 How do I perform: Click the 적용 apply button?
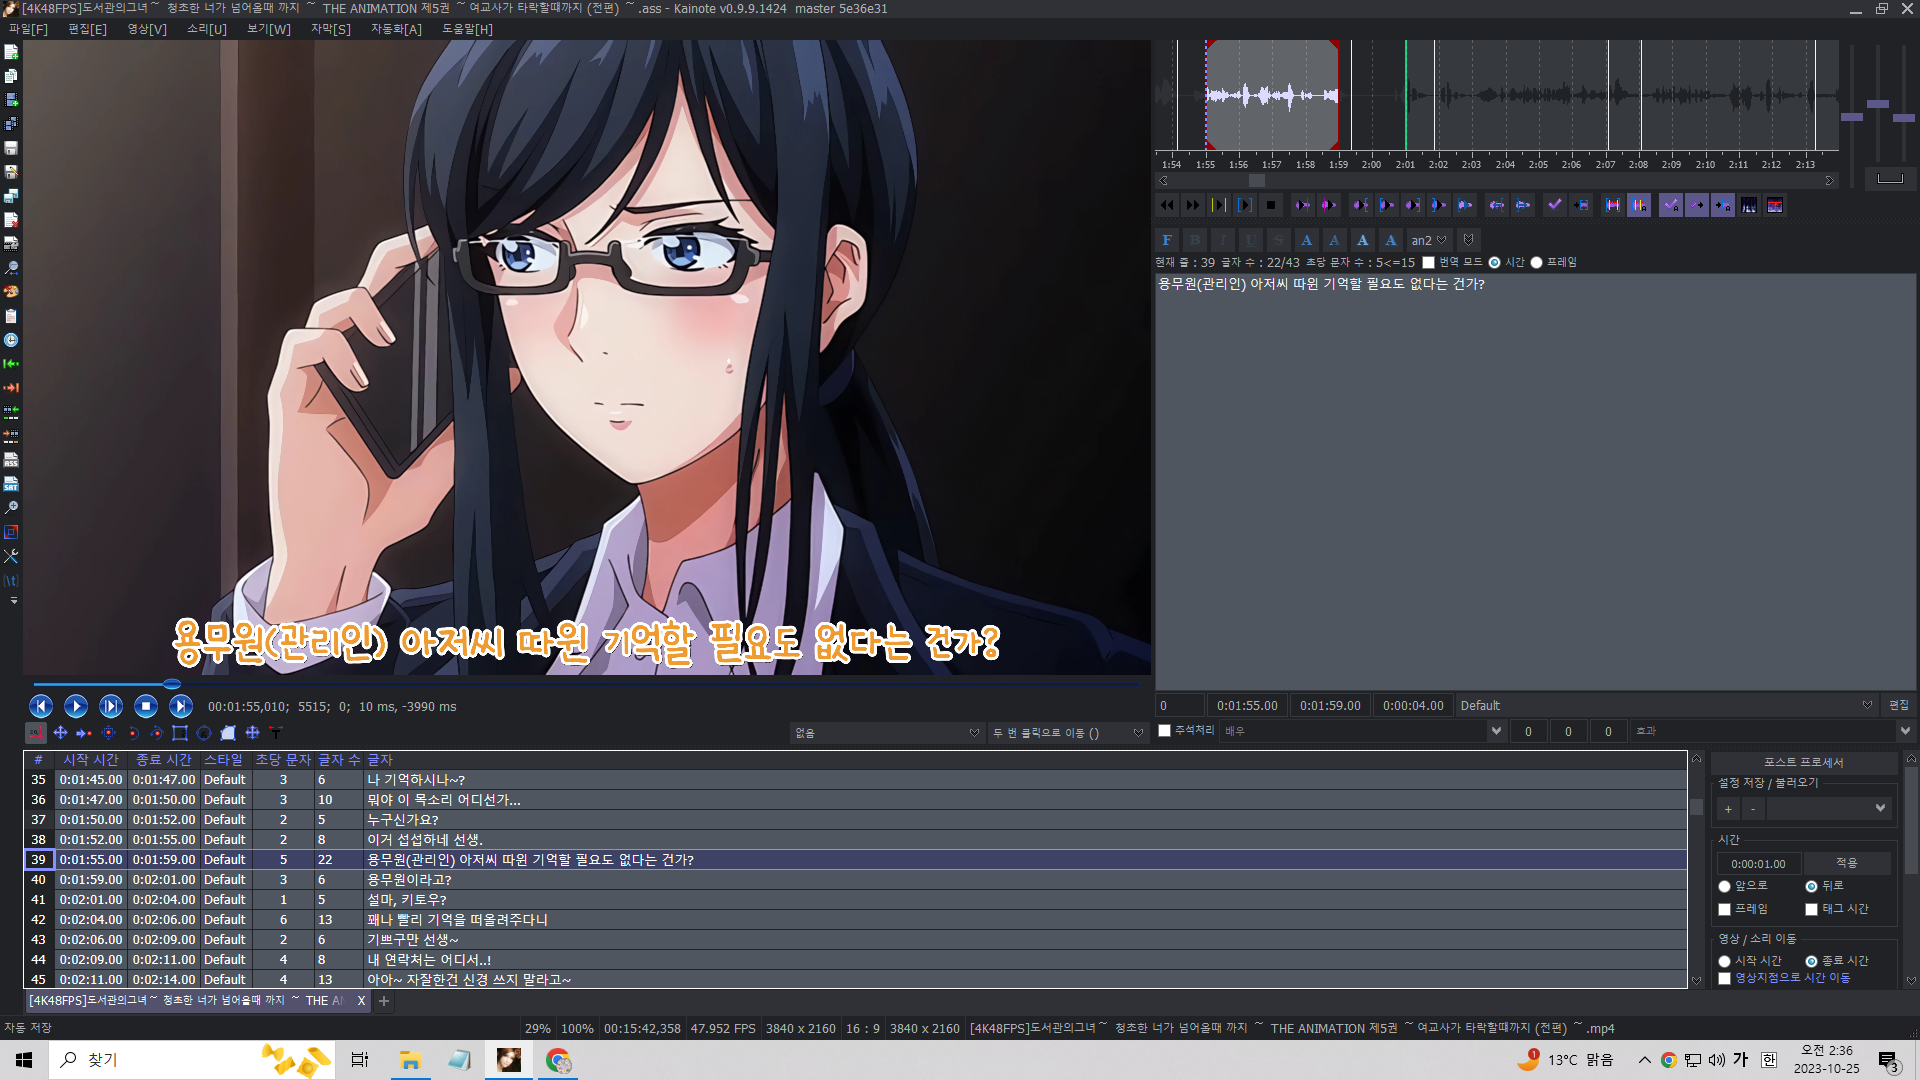pyautogui.click(x=1847, y=863)
